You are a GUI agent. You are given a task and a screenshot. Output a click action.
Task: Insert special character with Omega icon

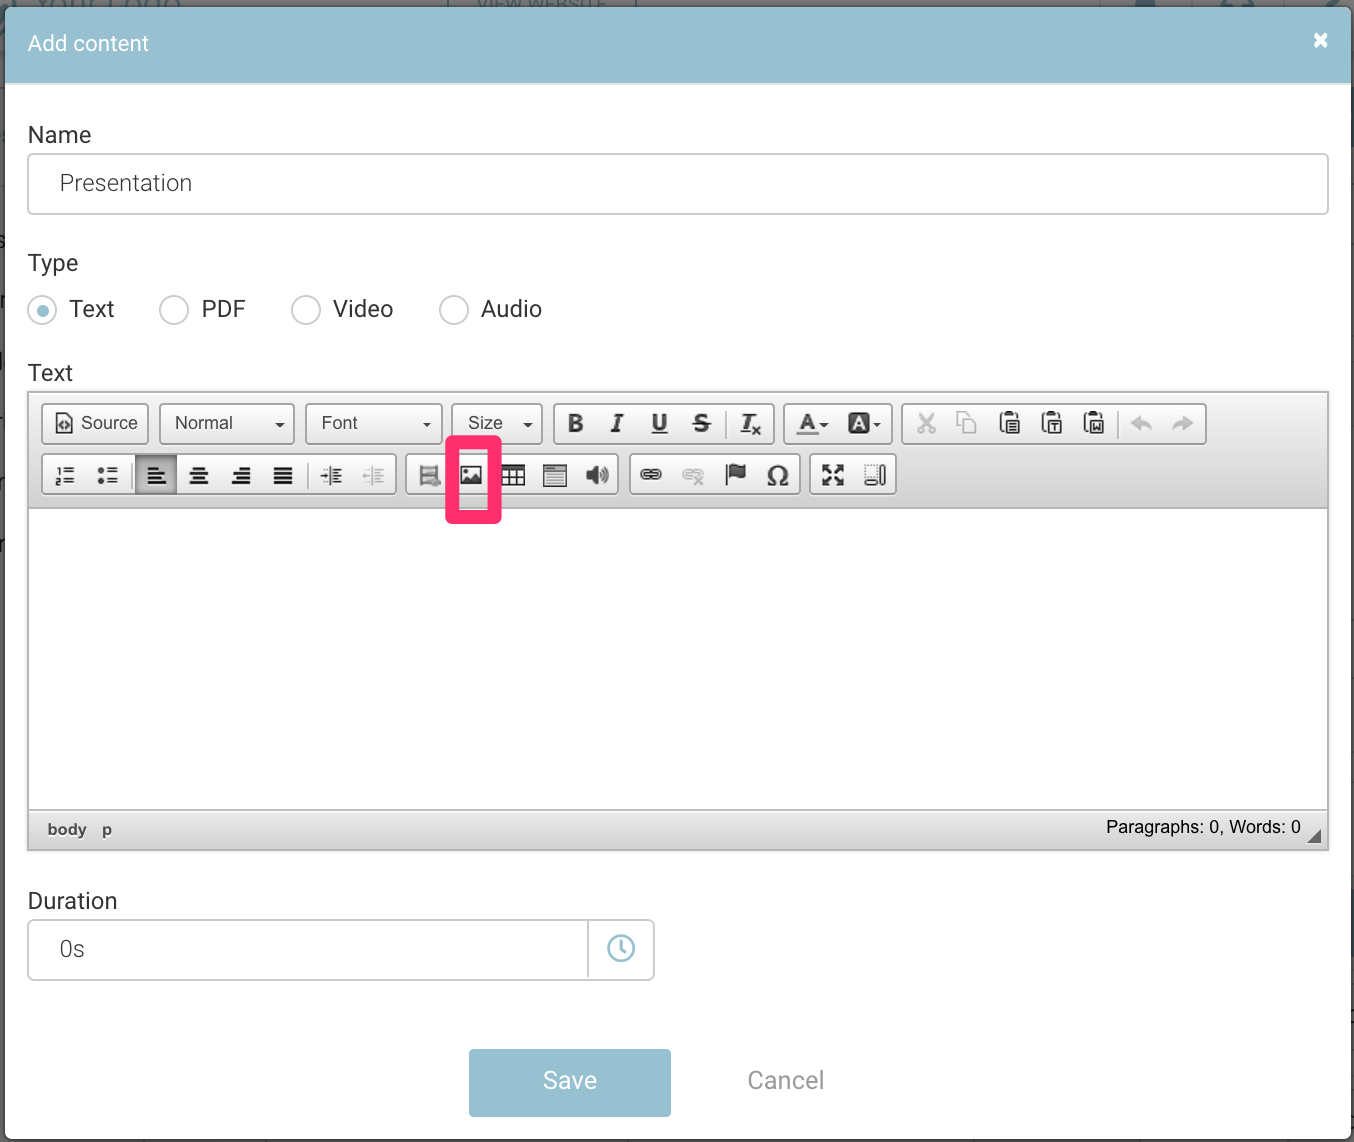[x=777, y=475]
